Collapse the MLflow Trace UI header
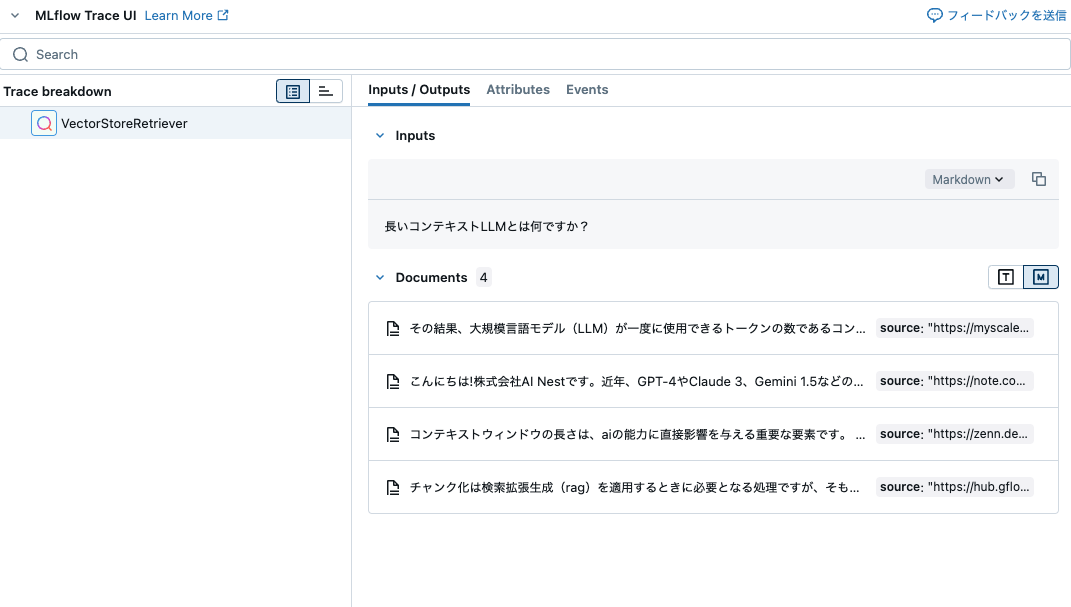 [14, 15]
